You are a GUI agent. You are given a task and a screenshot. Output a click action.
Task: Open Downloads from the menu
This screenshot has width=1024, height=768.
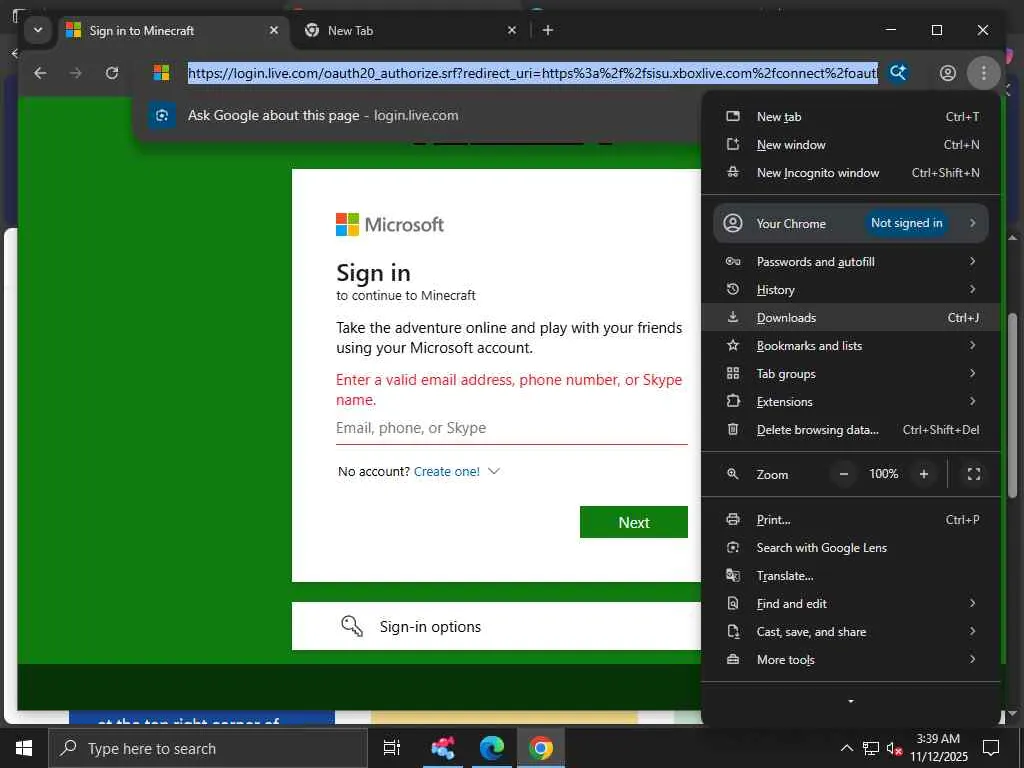pyautogui.click(x=851, y=318)
